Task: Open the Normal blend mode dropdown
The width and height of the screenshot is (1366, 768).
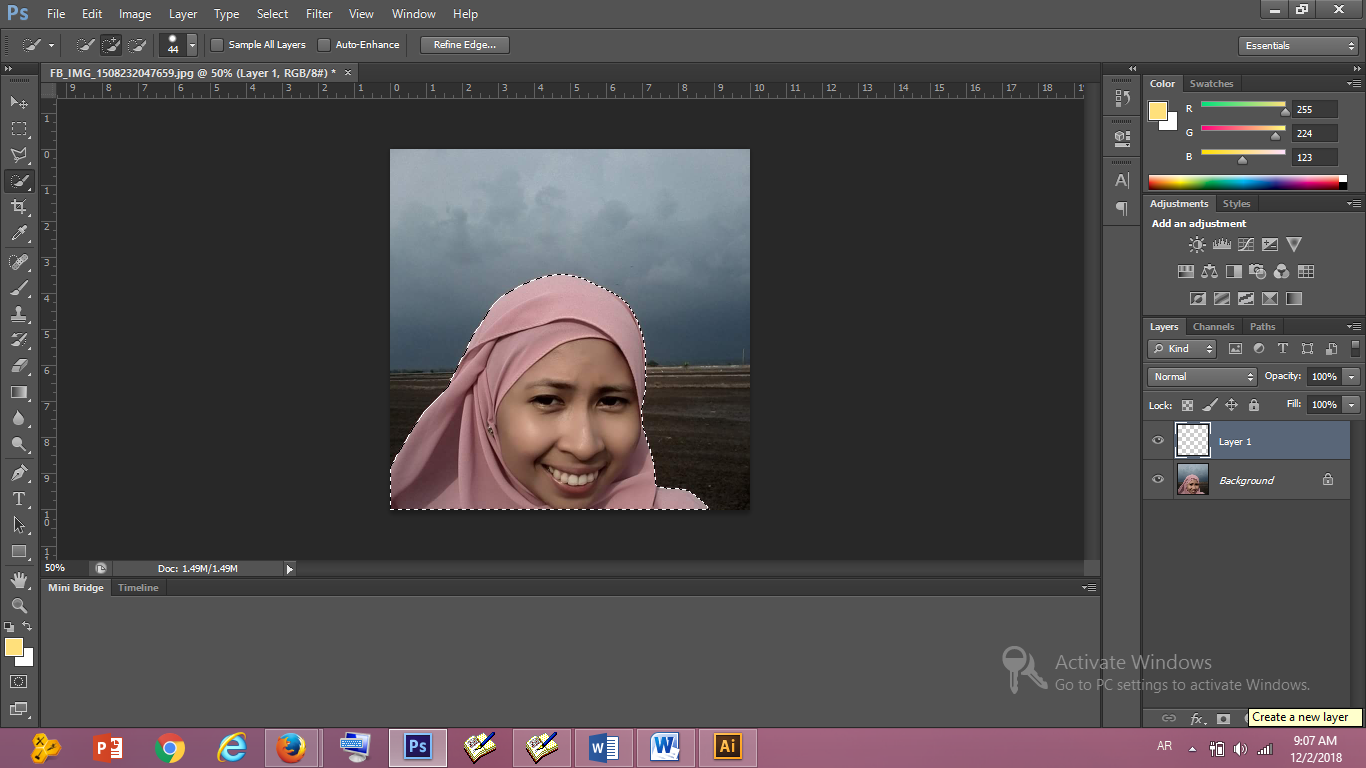Action: tap(1201, 376)
